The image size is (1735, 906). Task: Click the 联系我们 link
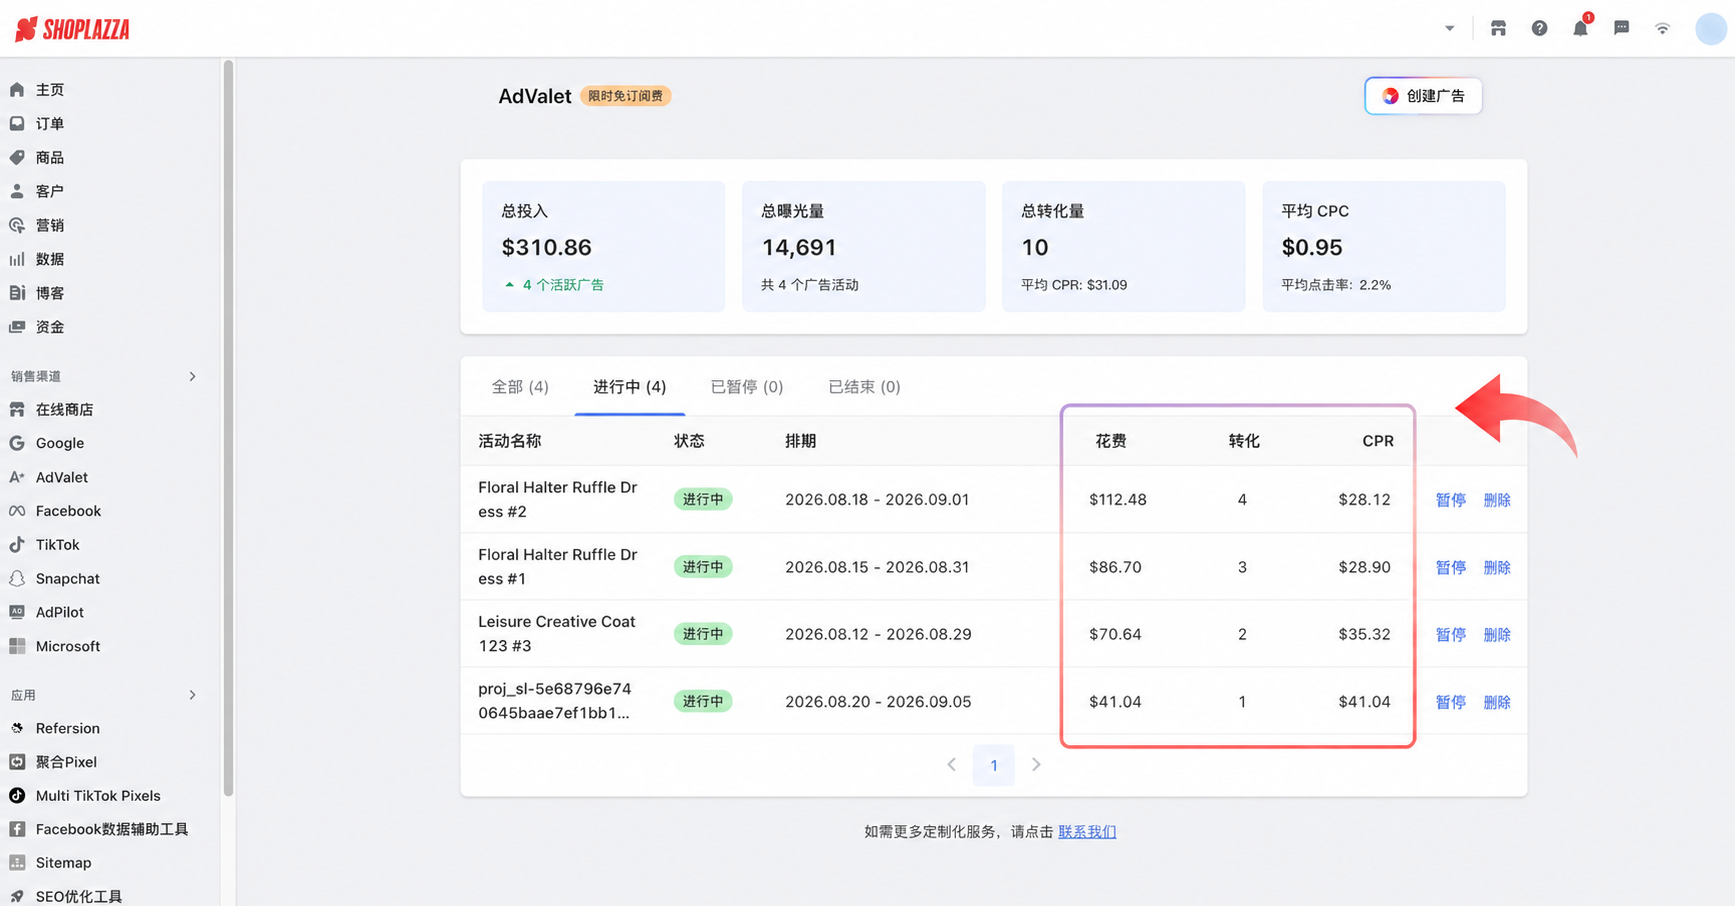(1087, 832)
